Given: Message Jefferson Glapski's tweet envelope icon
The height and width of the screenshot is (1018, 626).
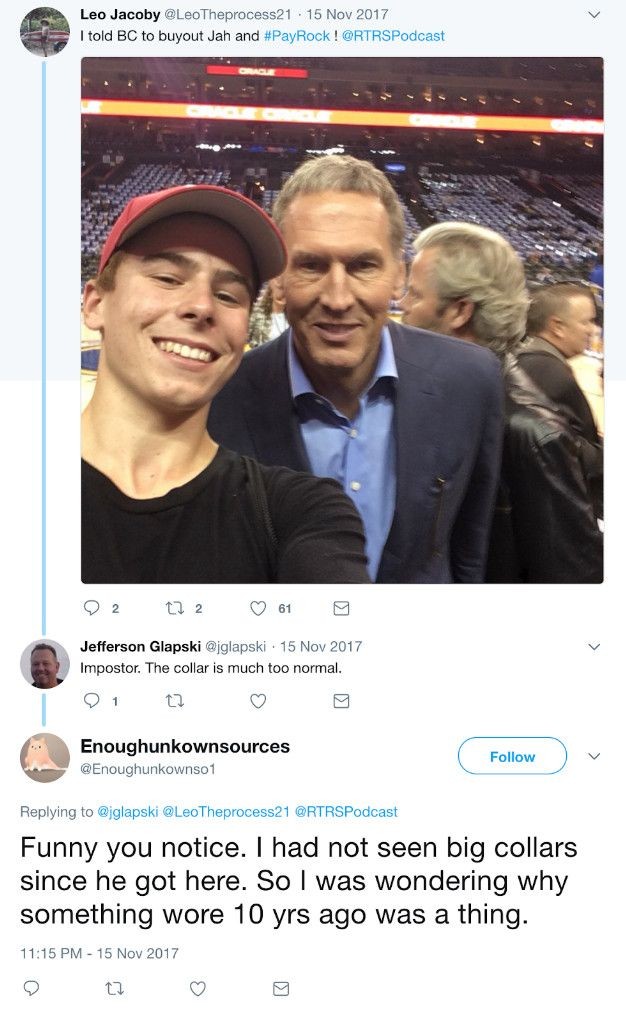Looking at the screenshot, I should (341, 701).
